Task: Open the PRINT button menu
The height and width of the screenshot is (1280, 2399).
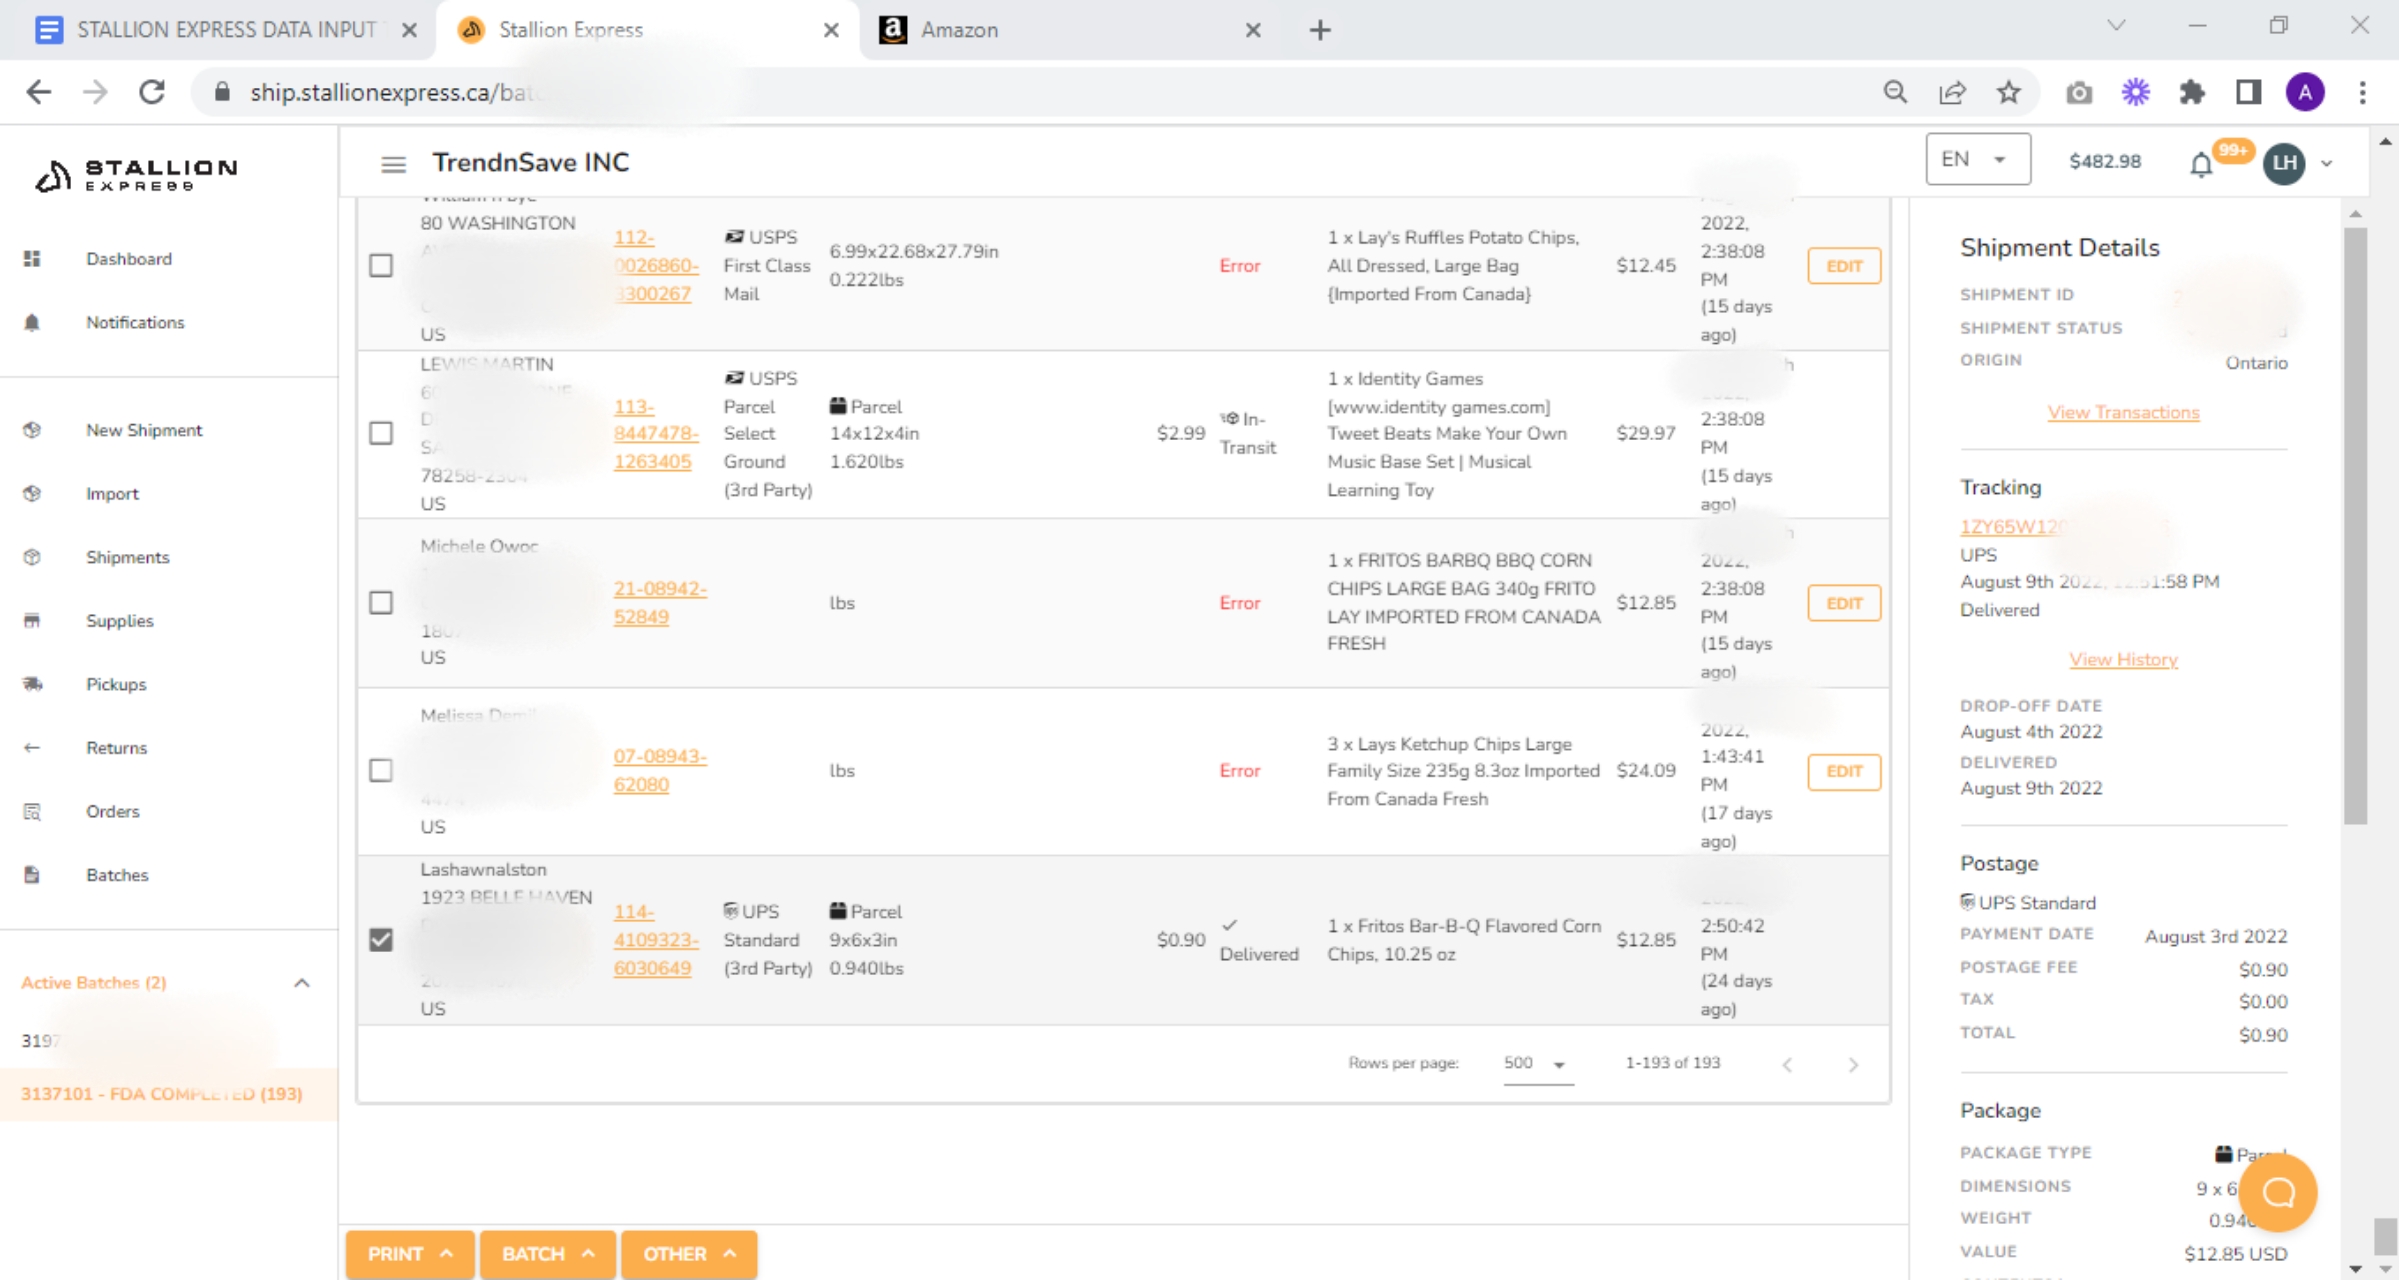Action: 409,1253
